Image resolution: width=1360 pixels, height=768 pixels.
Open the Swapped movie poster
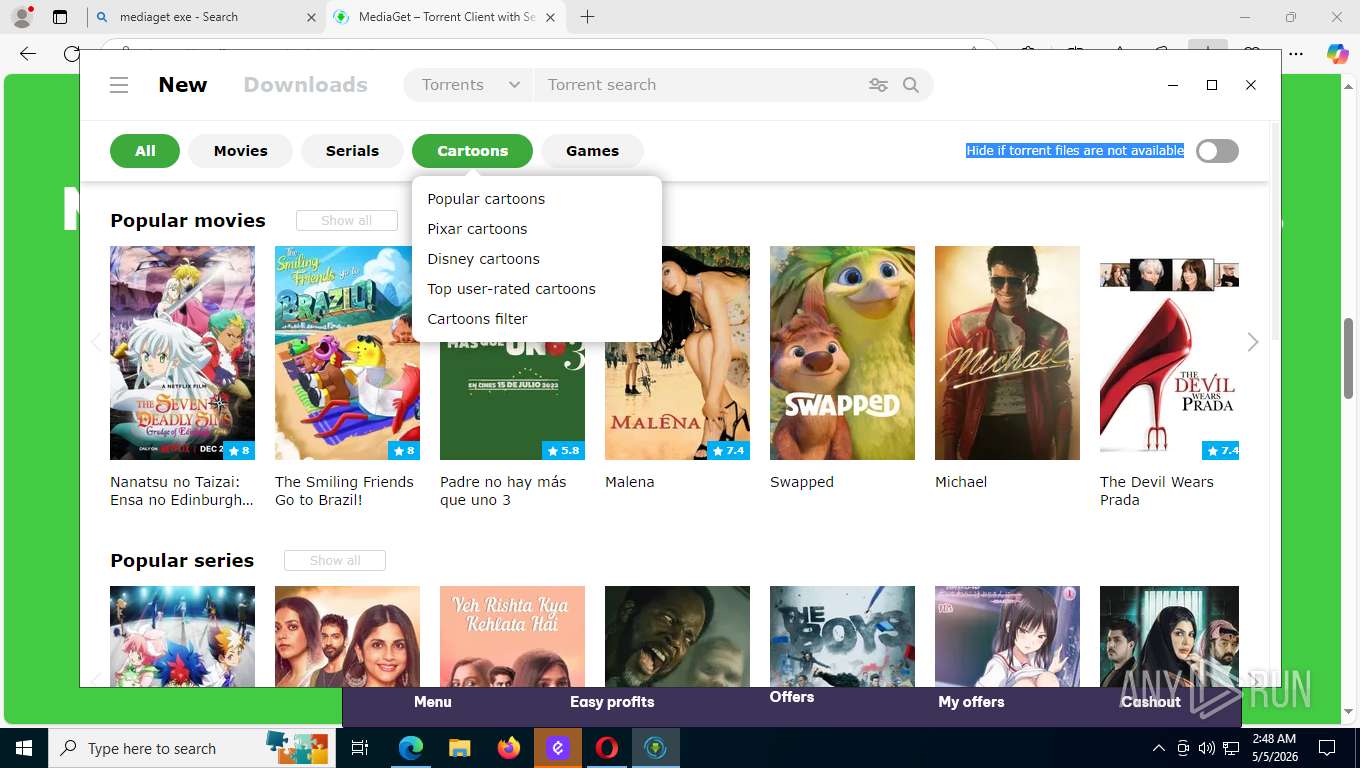tap(842, 353)
